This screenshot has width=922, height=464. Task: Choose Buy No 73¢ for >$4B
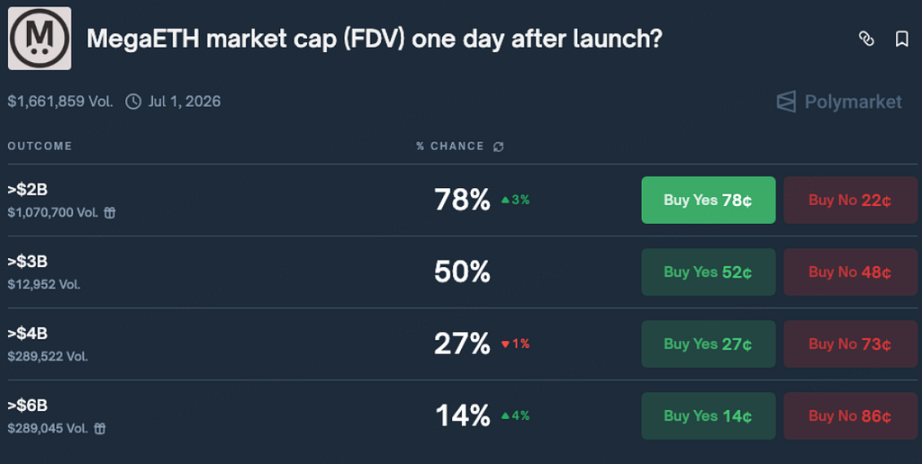pyautogui.click(x=850, y=344)
